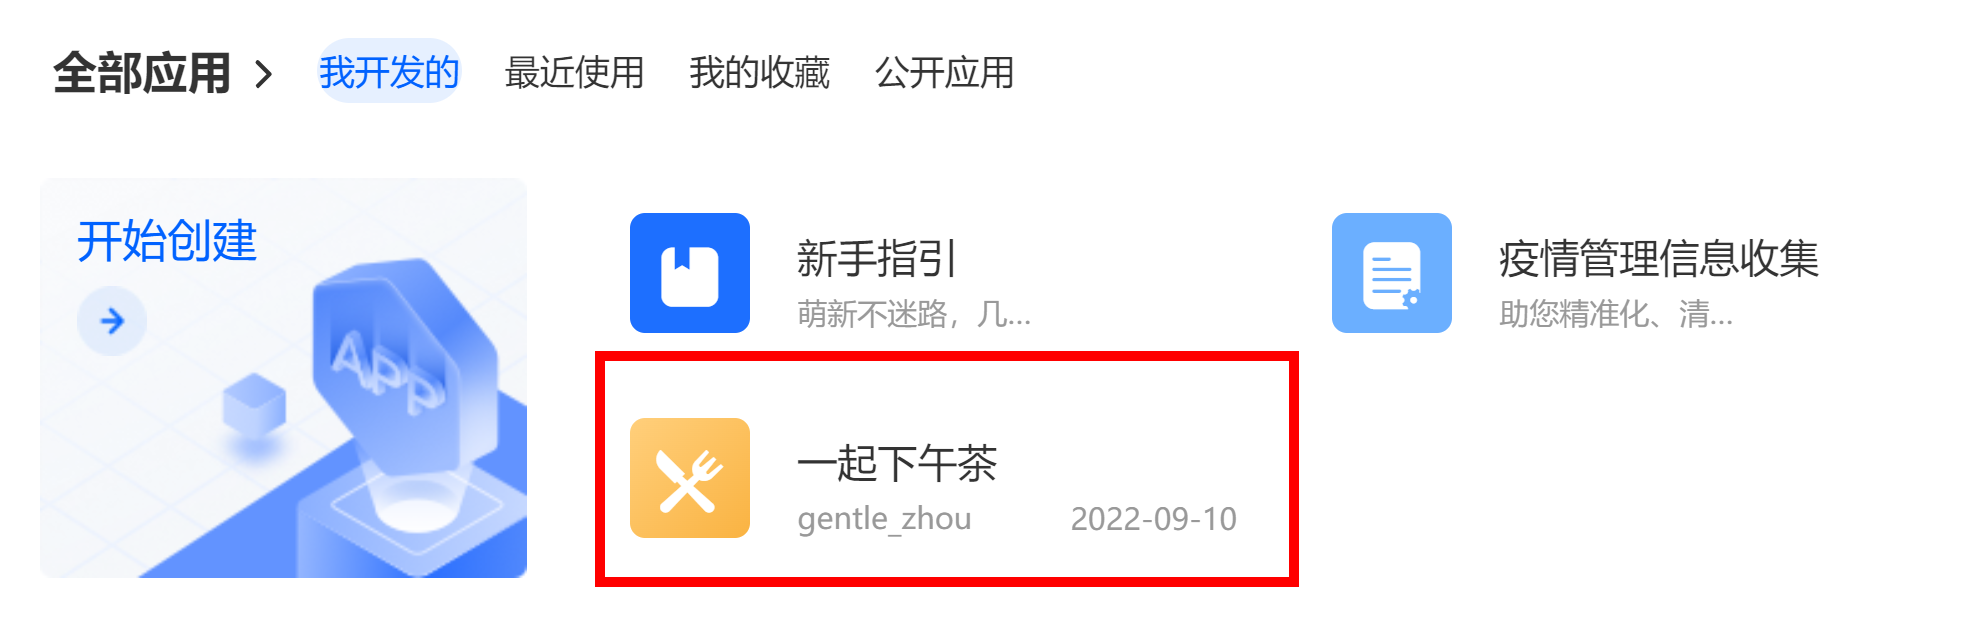Open the 疫情管理信息收集 document icon
The width and height of the screenshot is (1970, 637).
(1392, 273)
